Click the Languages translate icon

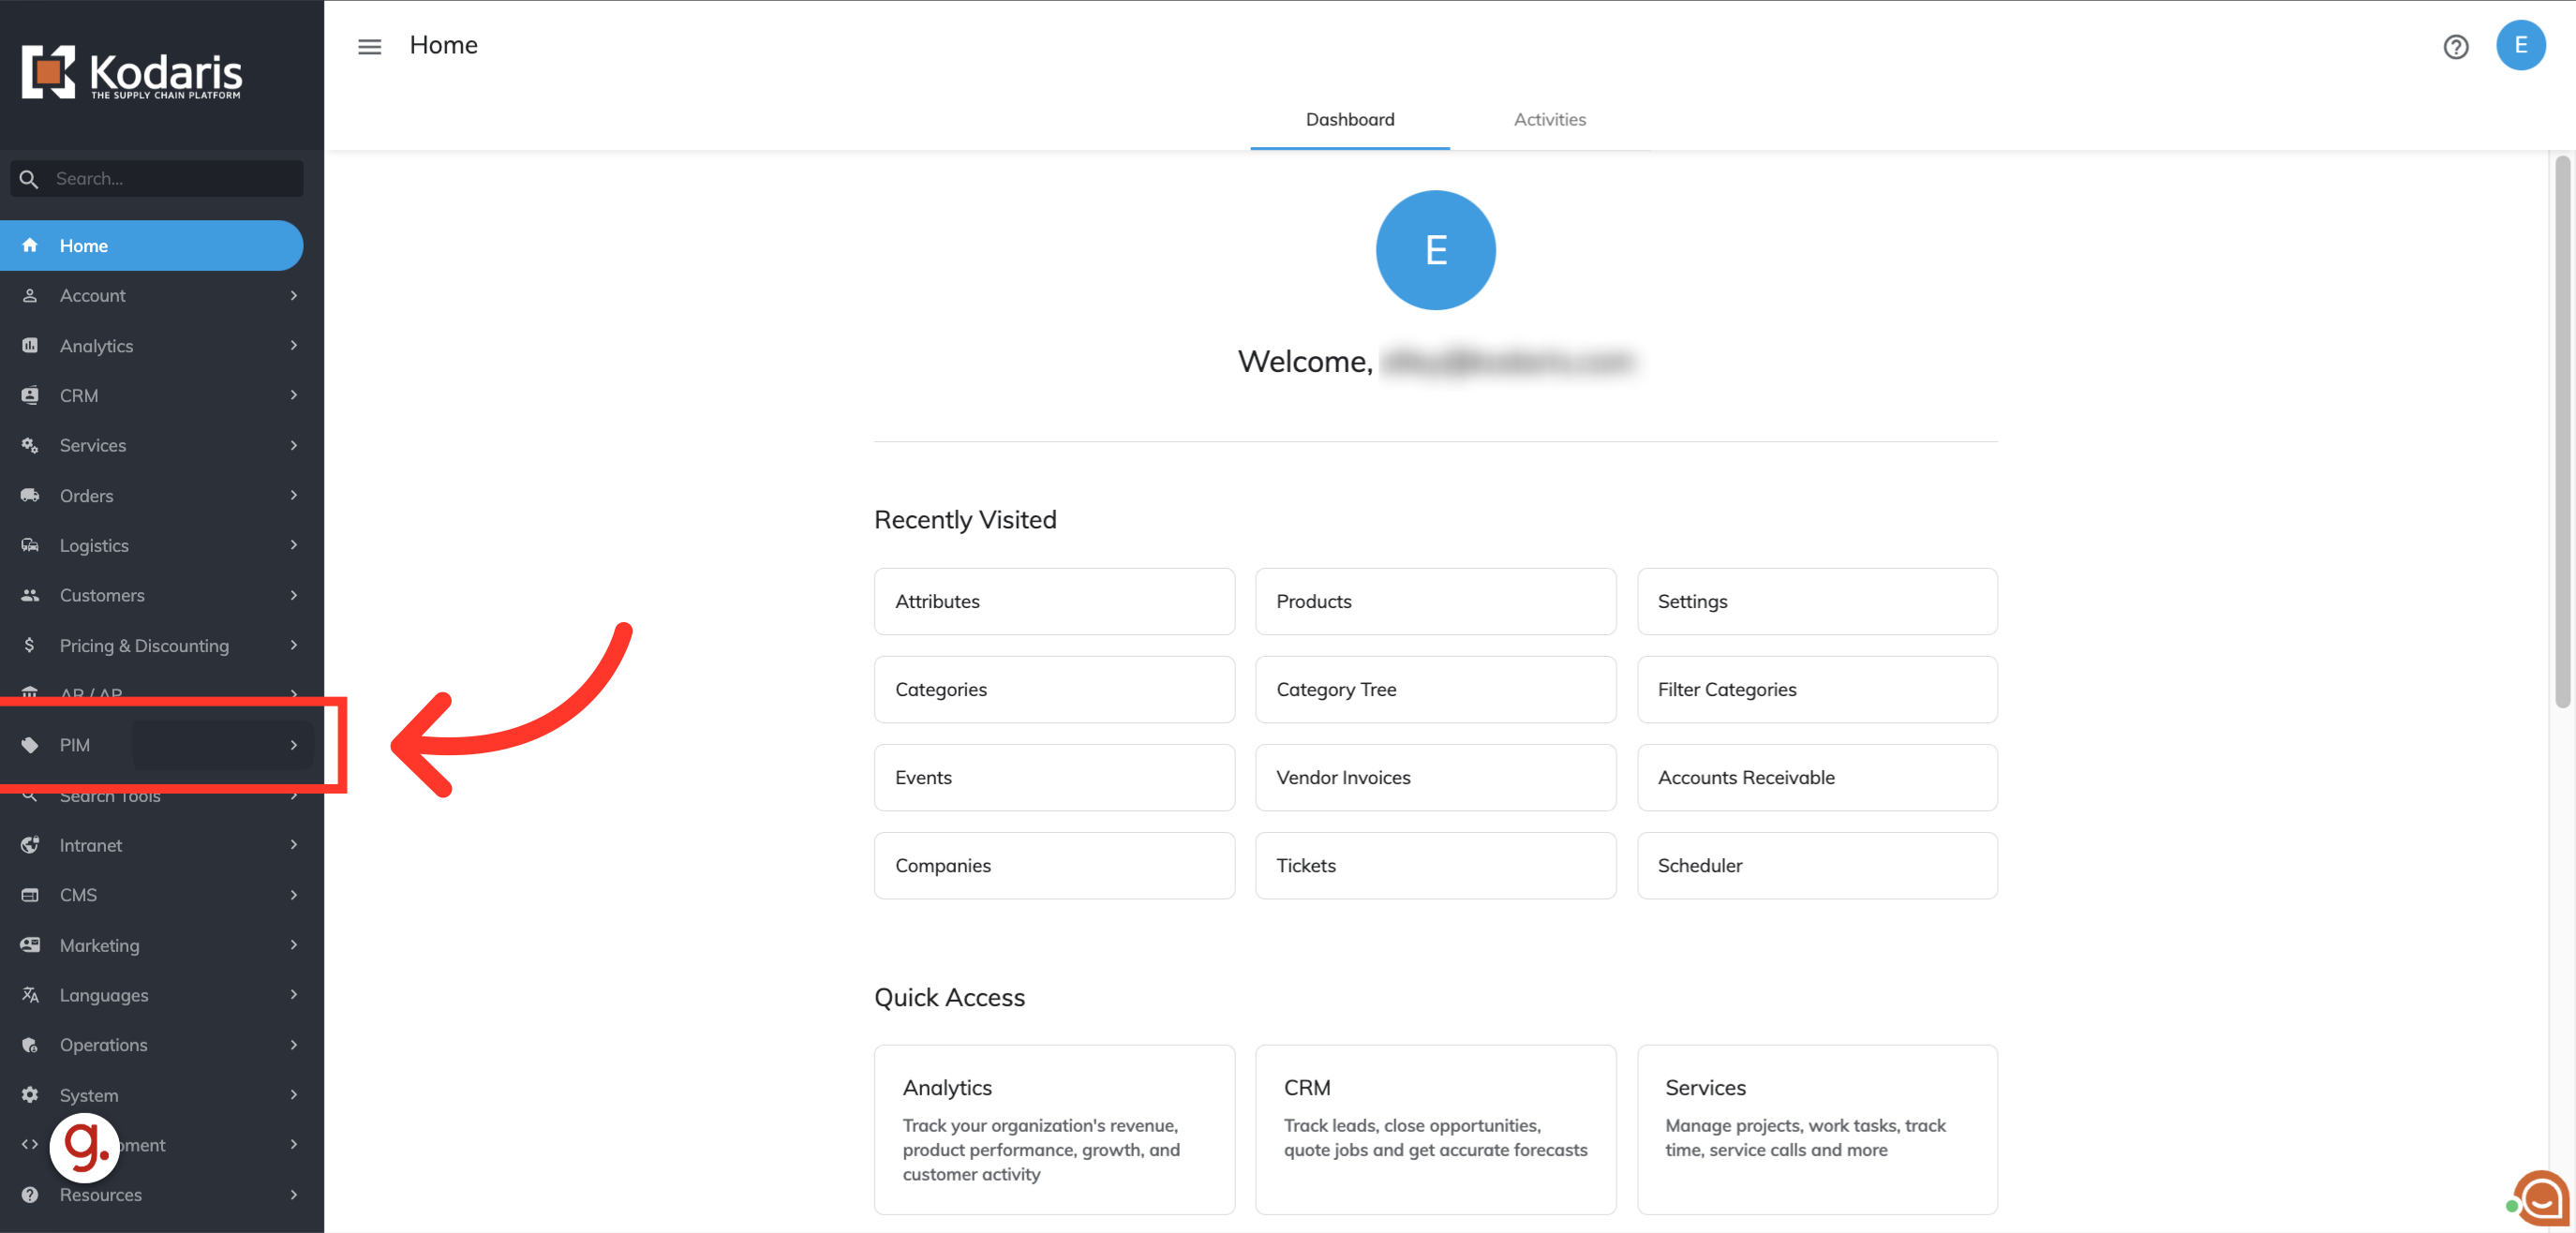tap(30, 994)
